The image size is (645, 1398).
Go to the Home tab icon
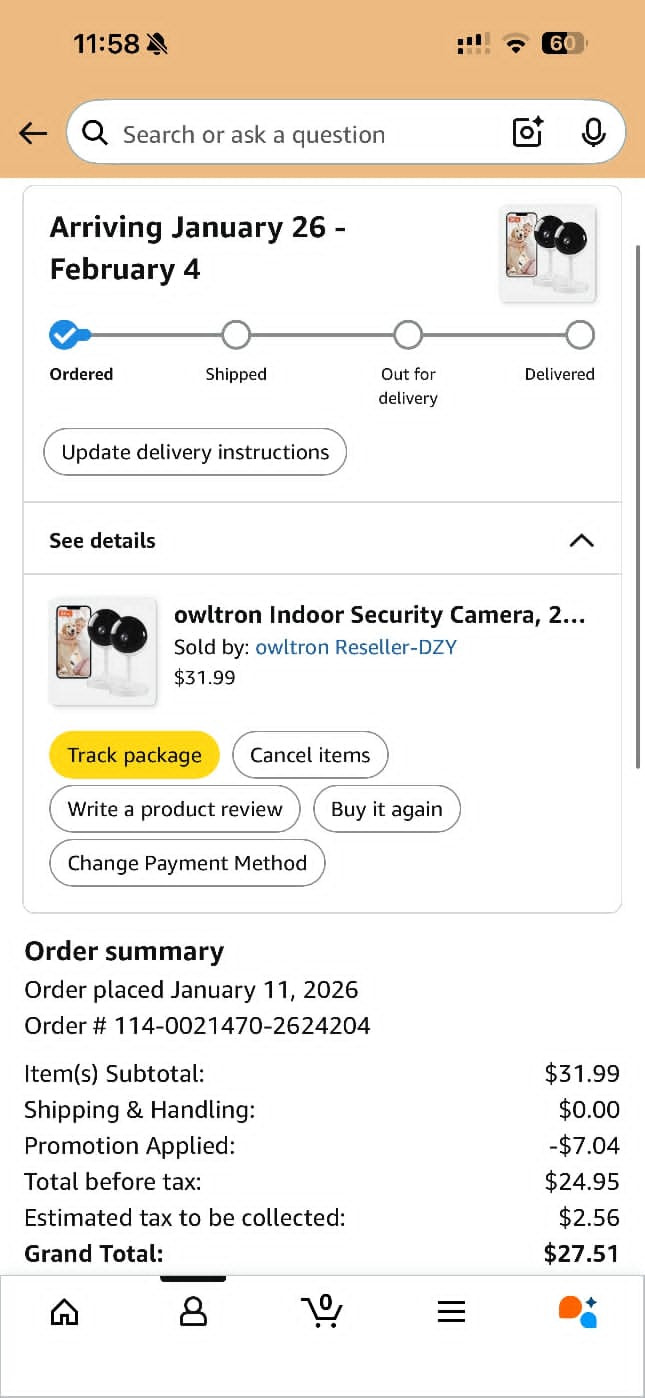tap(64, 1311)
